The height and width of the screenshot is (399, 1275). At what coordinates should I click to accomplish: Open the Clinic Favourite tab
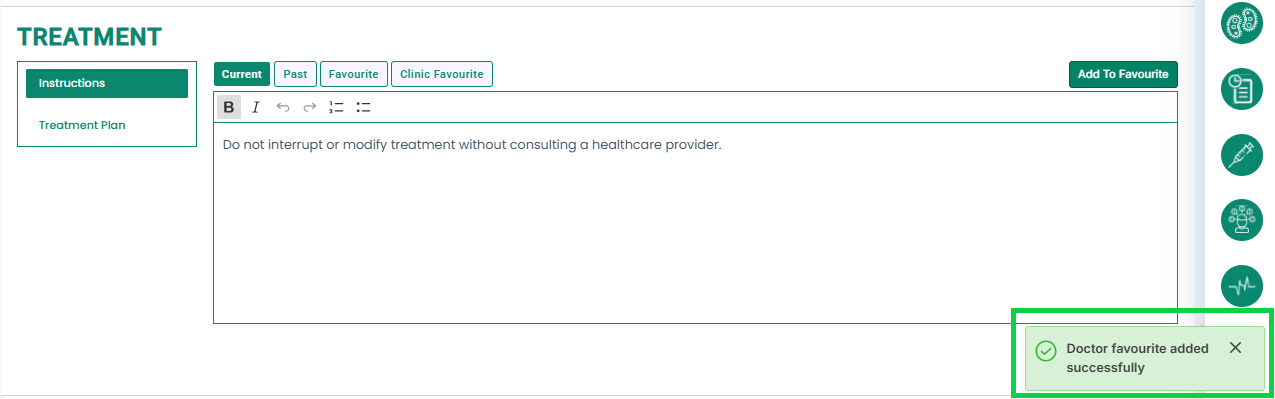pos(442,74)
